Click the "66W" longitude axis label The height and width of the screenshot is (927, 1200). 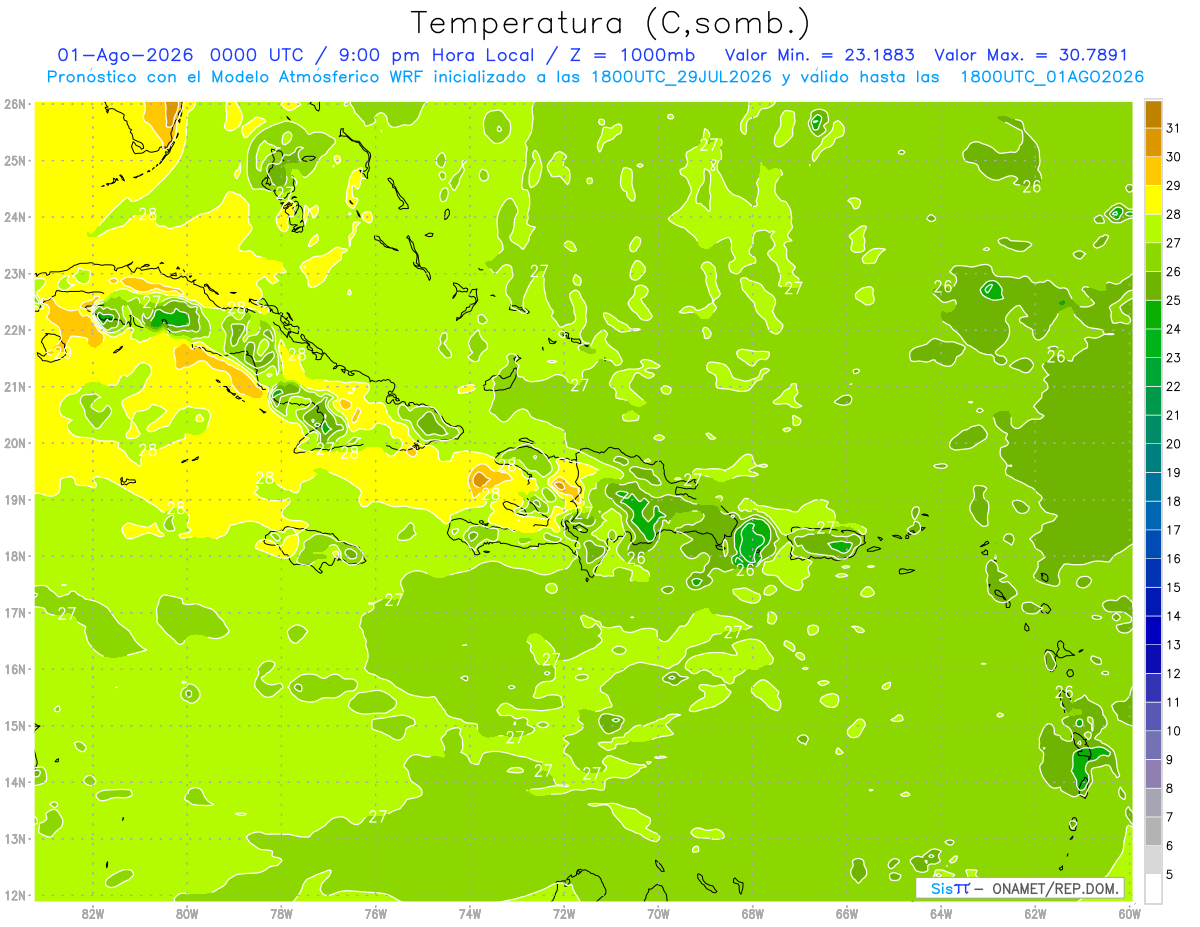pos(847,913)
